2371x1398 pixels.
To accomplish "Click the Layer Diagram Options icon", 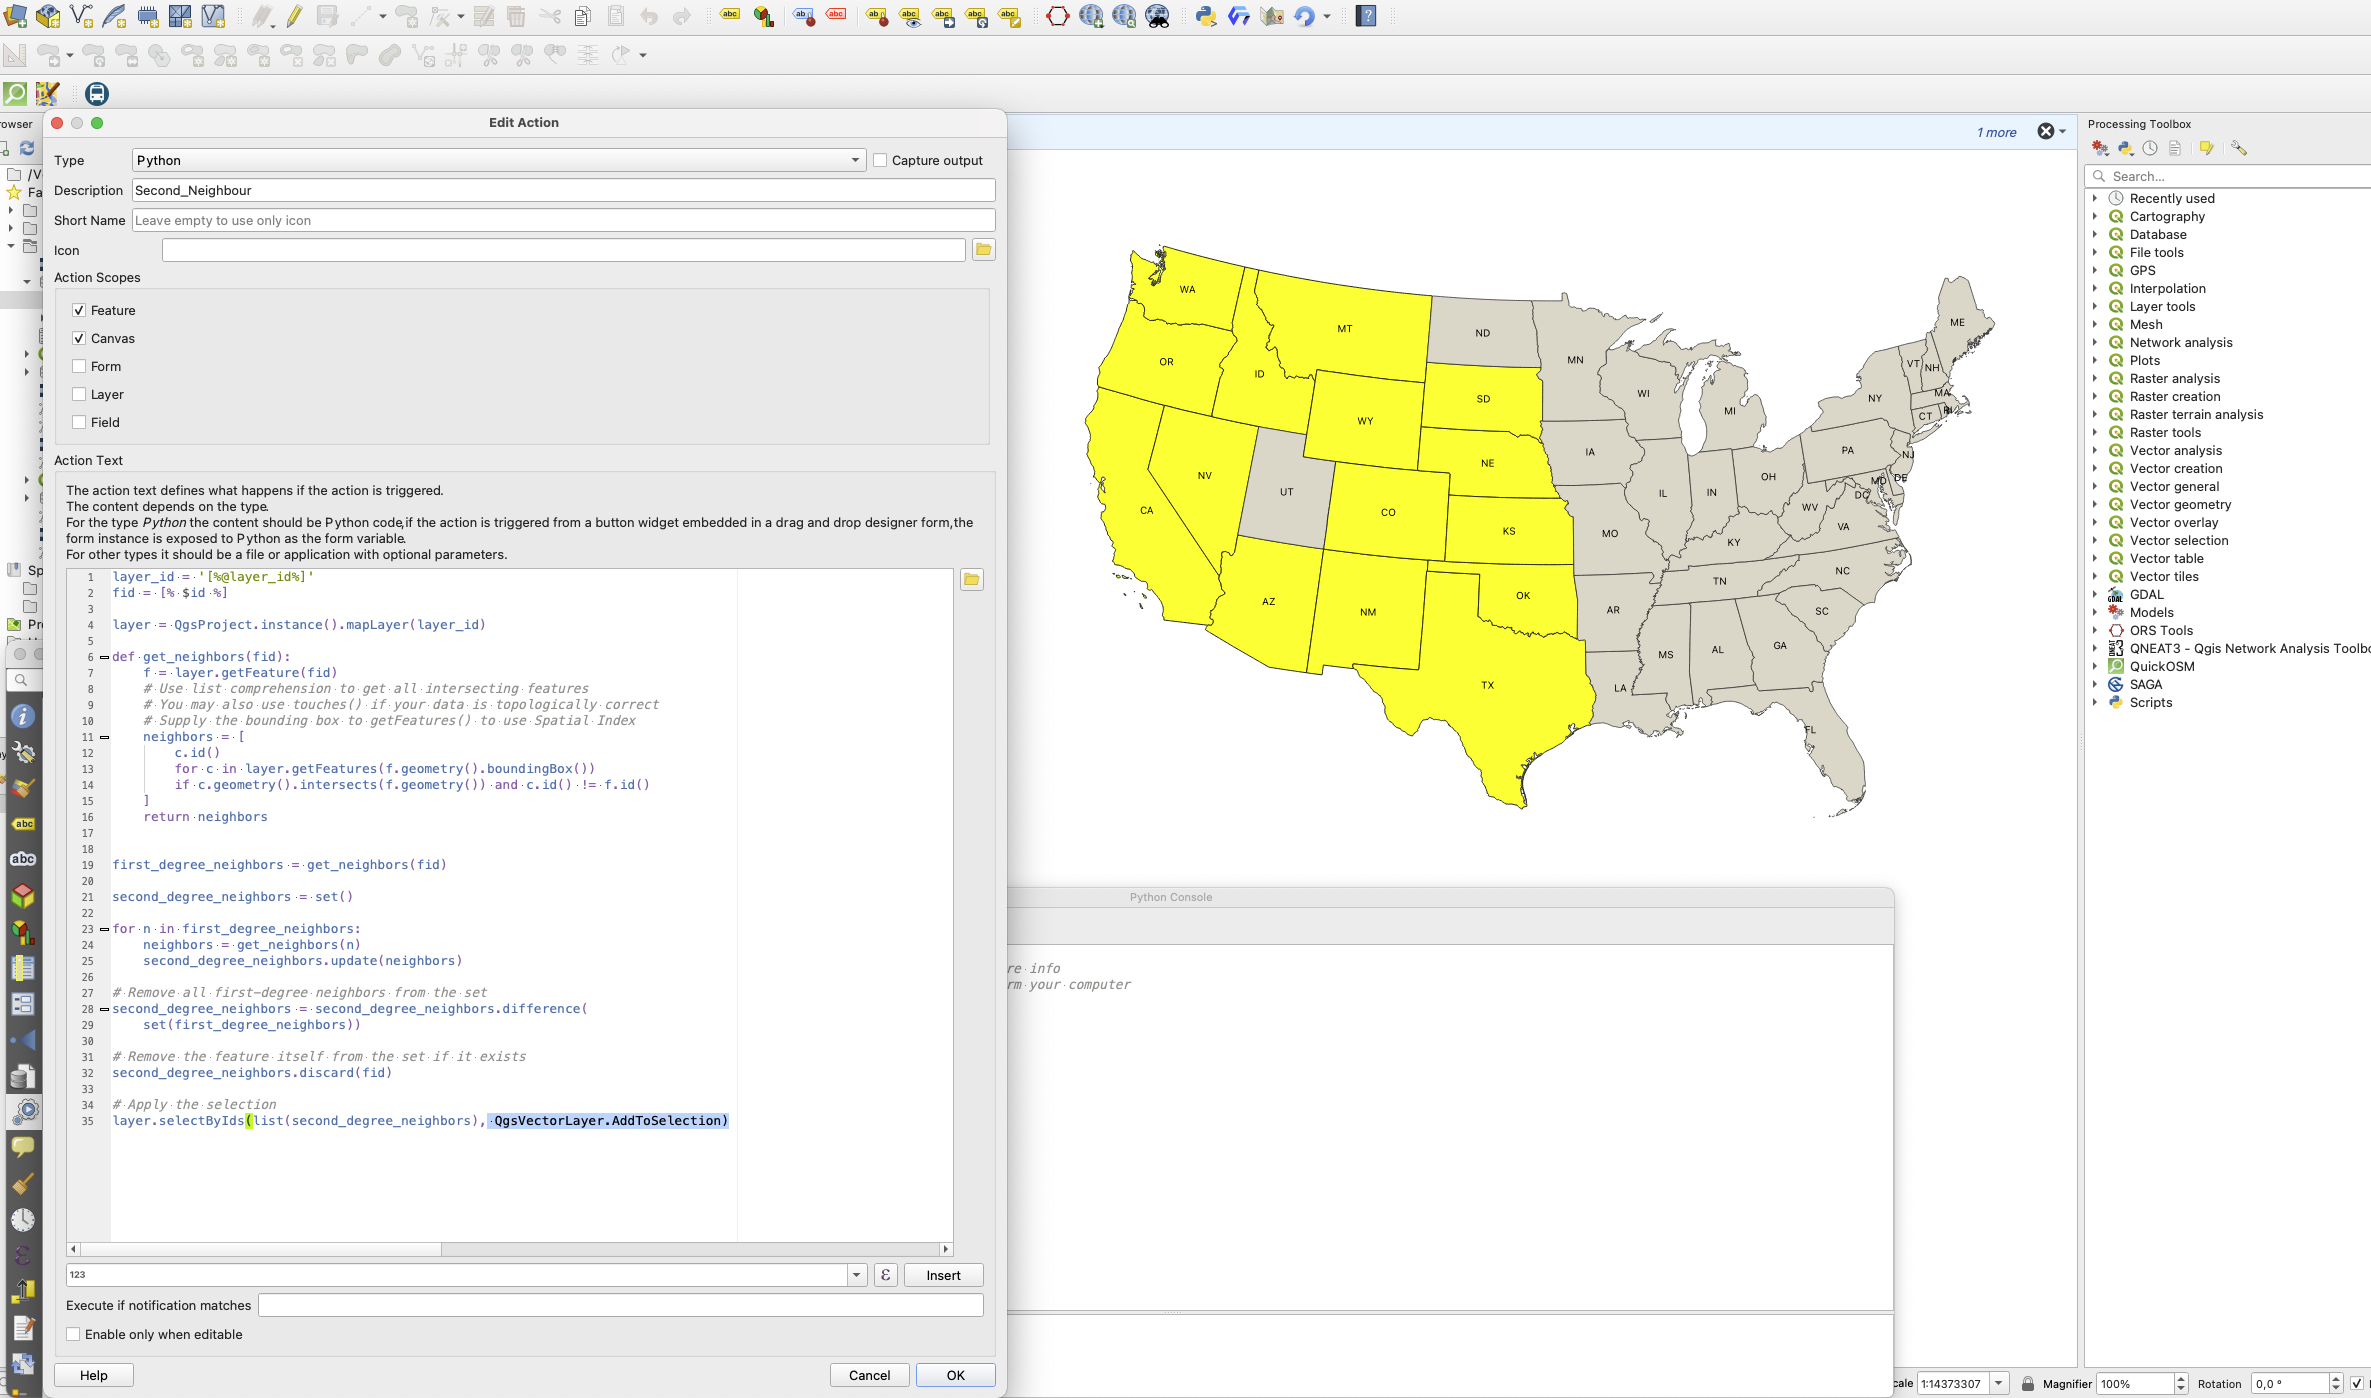I will click(x=764, y=16).
